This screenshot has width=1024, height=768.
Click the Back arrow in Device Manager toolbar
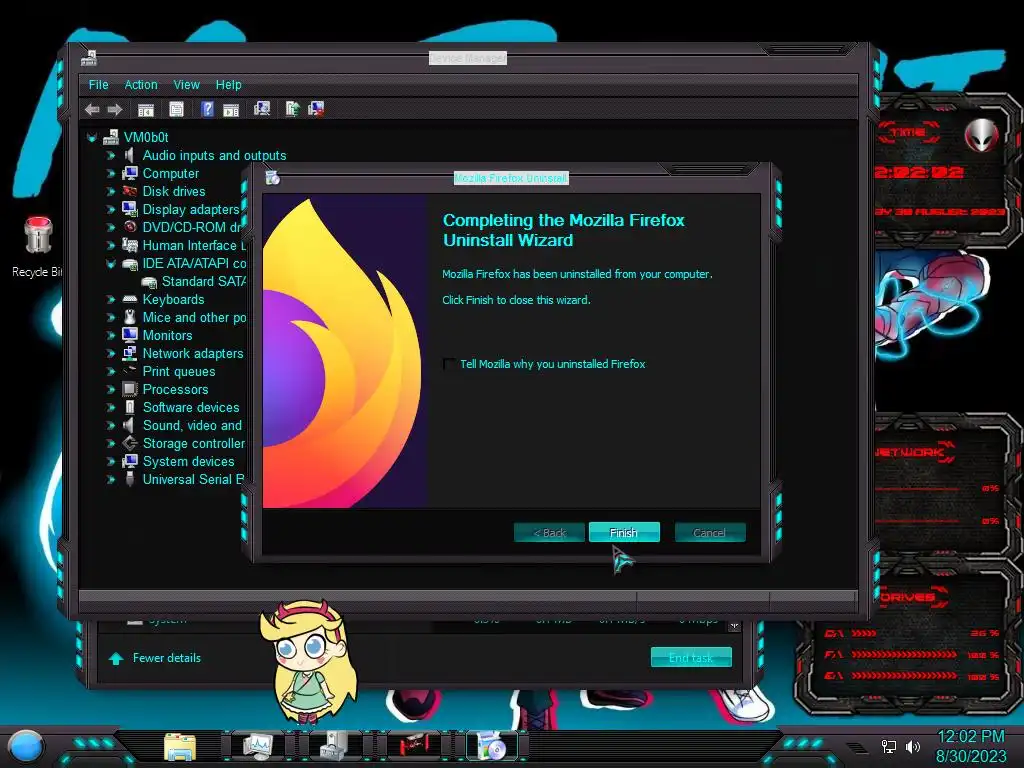pos(92,109)
